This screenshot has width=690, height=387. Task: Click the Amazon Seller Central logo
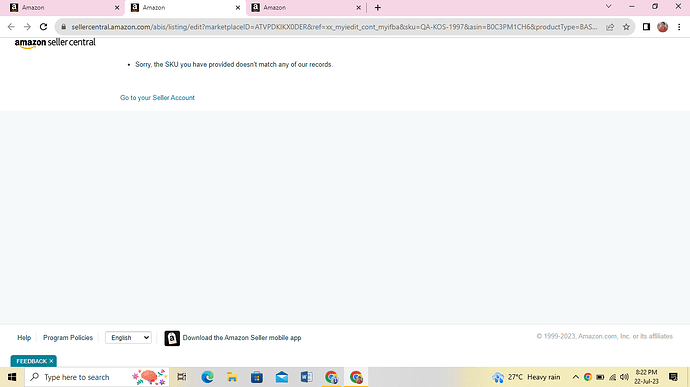click(x=55, y=43)
